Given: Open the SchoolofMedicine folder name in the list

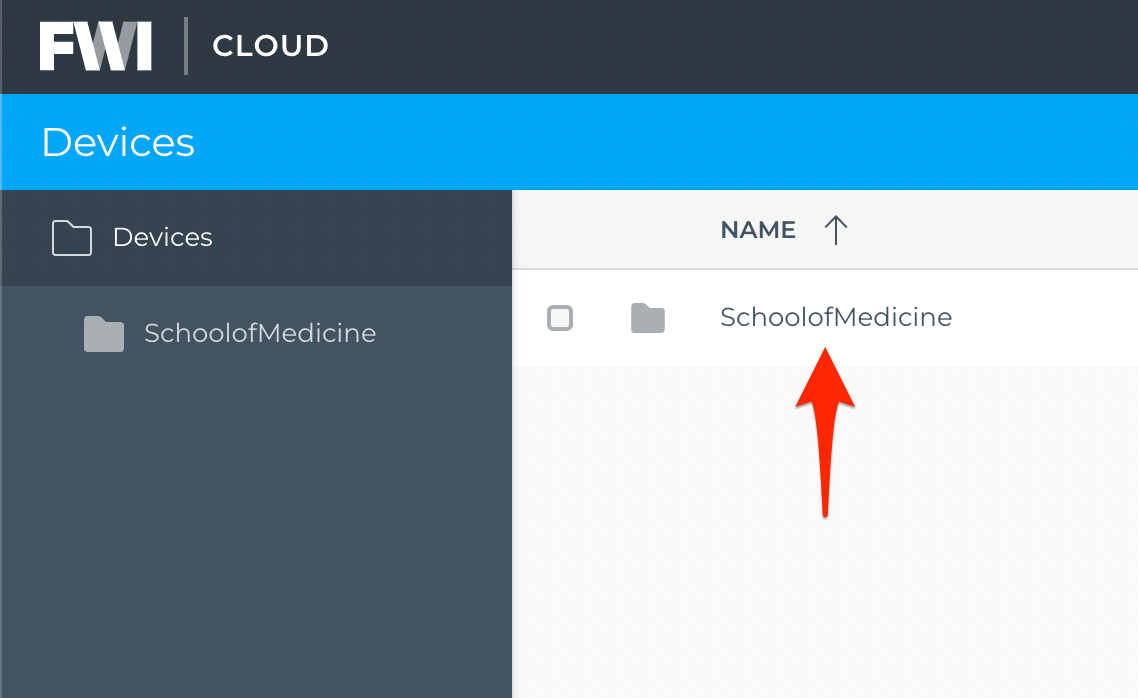Looking at the screenshot, I should (x=835, y=317).
